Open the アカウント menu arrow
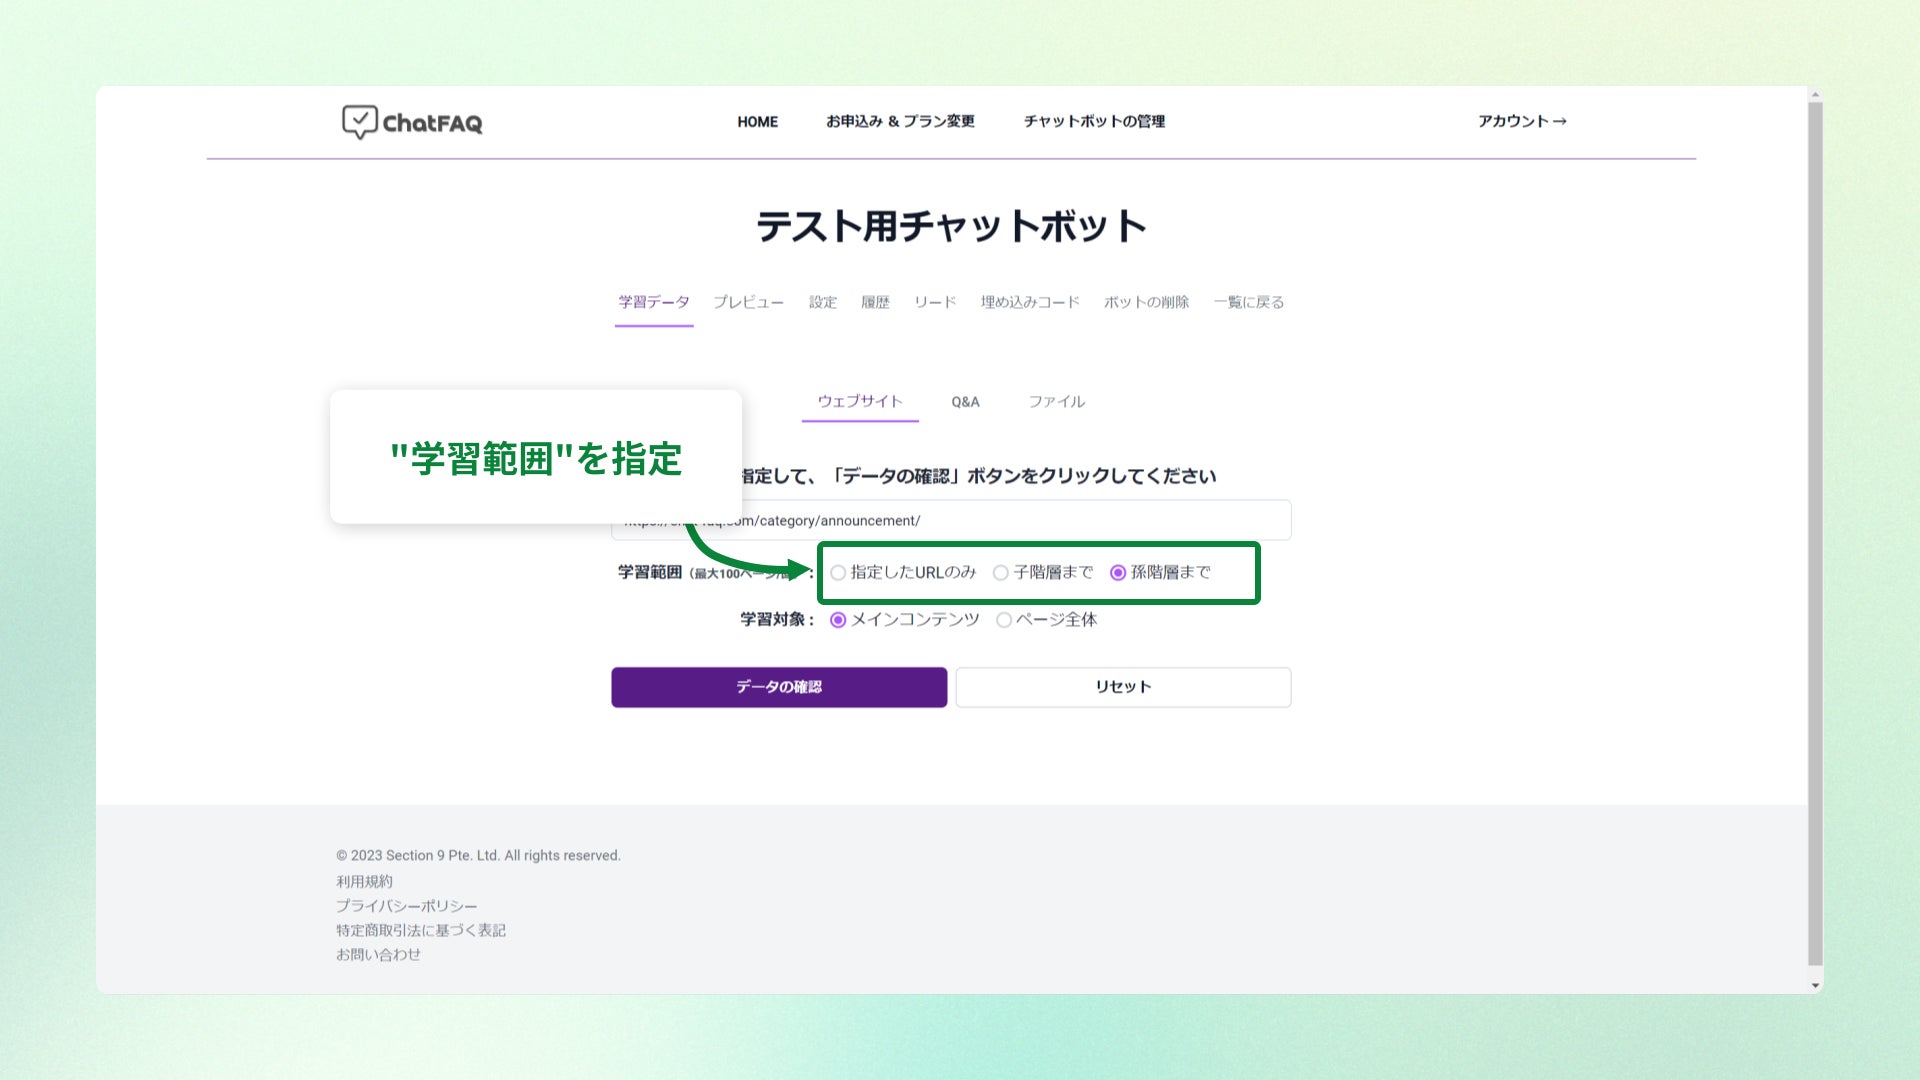The image size is (1920, 1080). 1559,121
